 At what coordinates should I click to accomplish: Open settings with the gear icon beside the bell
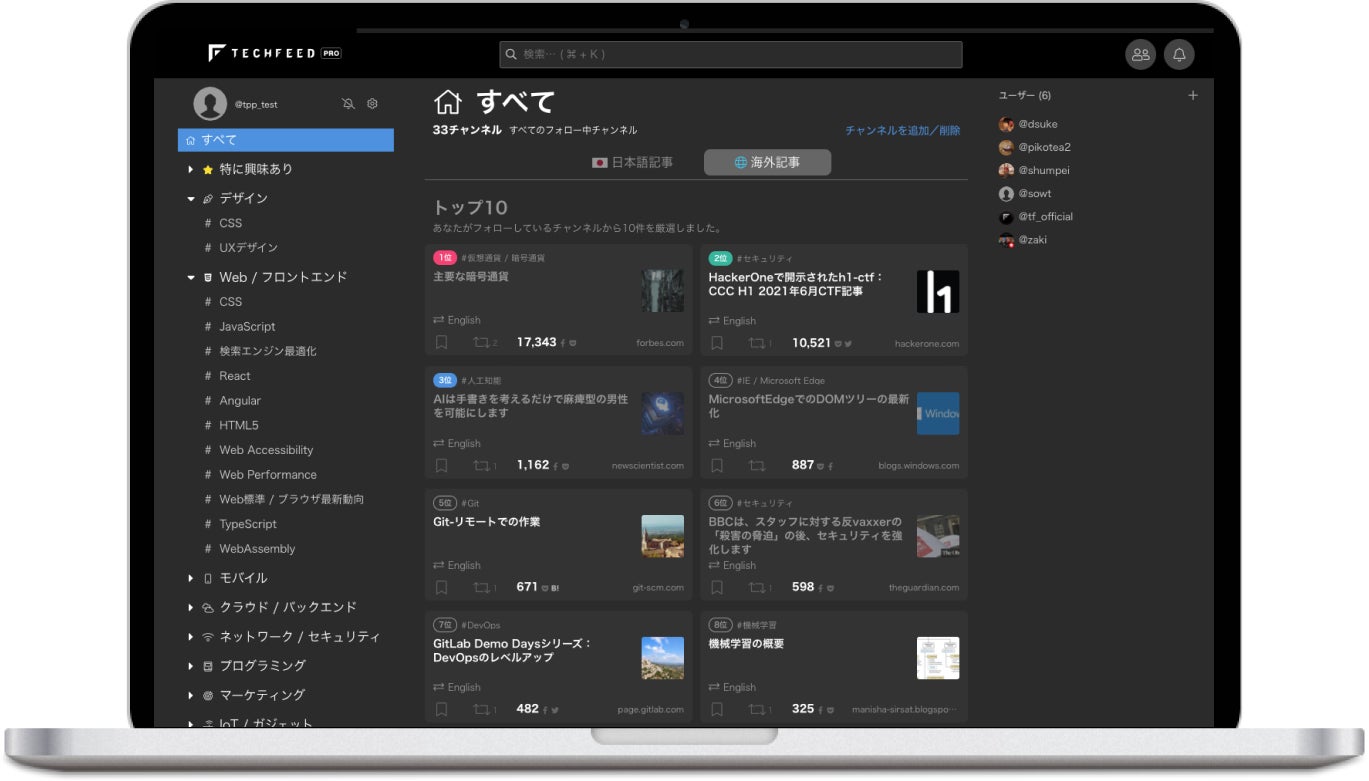pyautogui.click(x=371, y=103)
